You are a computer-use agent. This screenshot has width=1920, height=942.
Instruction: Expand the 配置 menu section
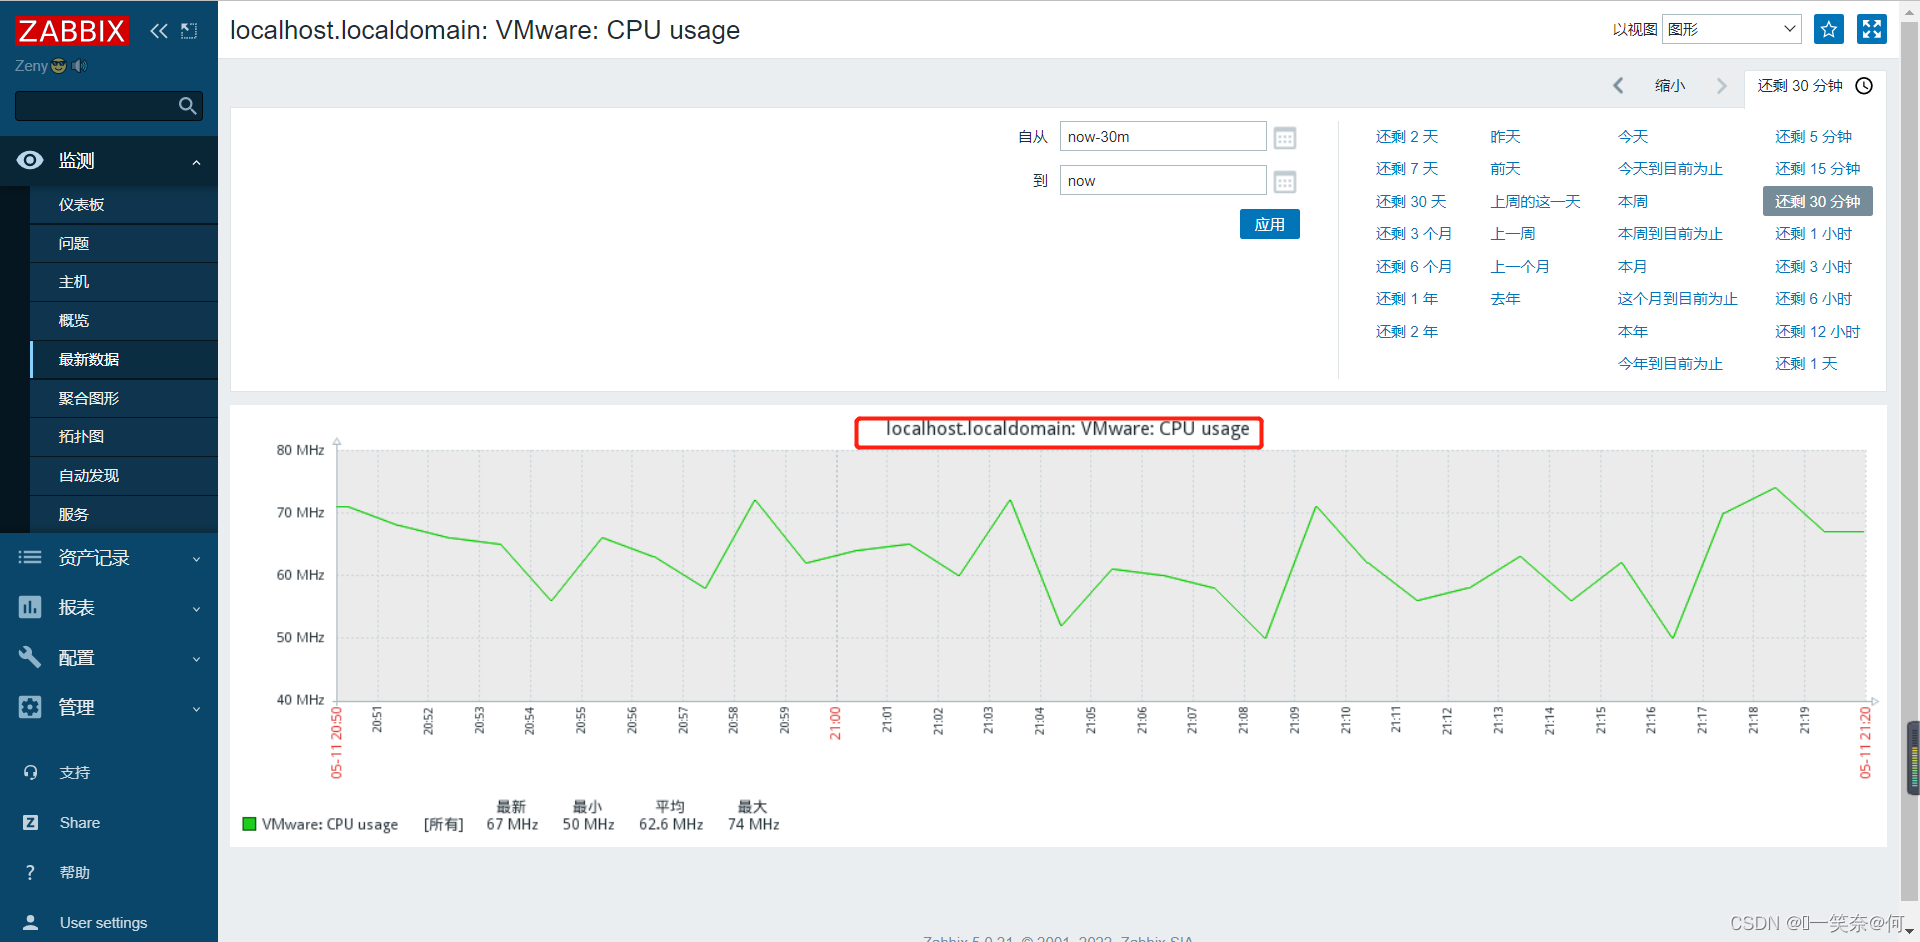pos(197,659)
